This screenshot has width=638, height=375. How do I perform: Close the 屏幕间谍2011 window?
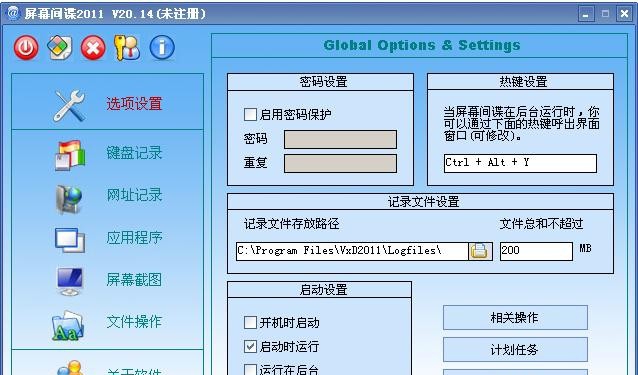pyautogui.click(x=624, y=14)
